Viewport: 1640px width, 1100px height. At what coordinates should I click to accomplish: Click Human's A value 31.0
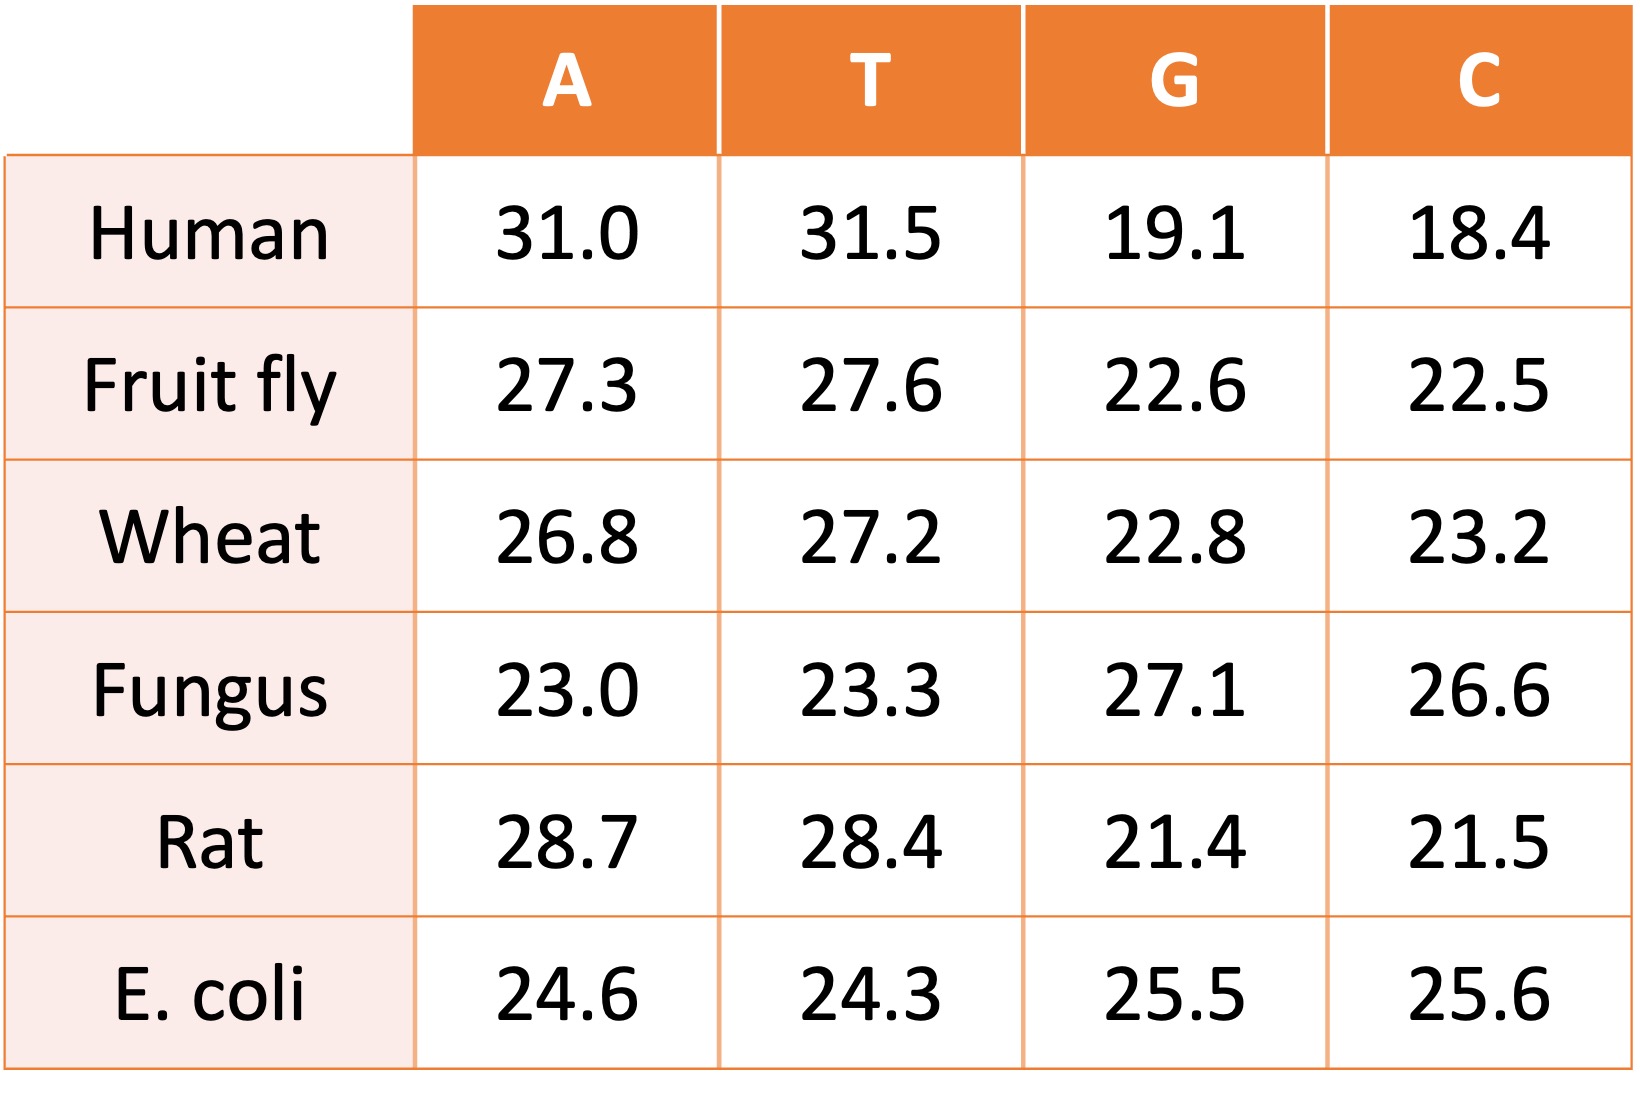(567, 233)
